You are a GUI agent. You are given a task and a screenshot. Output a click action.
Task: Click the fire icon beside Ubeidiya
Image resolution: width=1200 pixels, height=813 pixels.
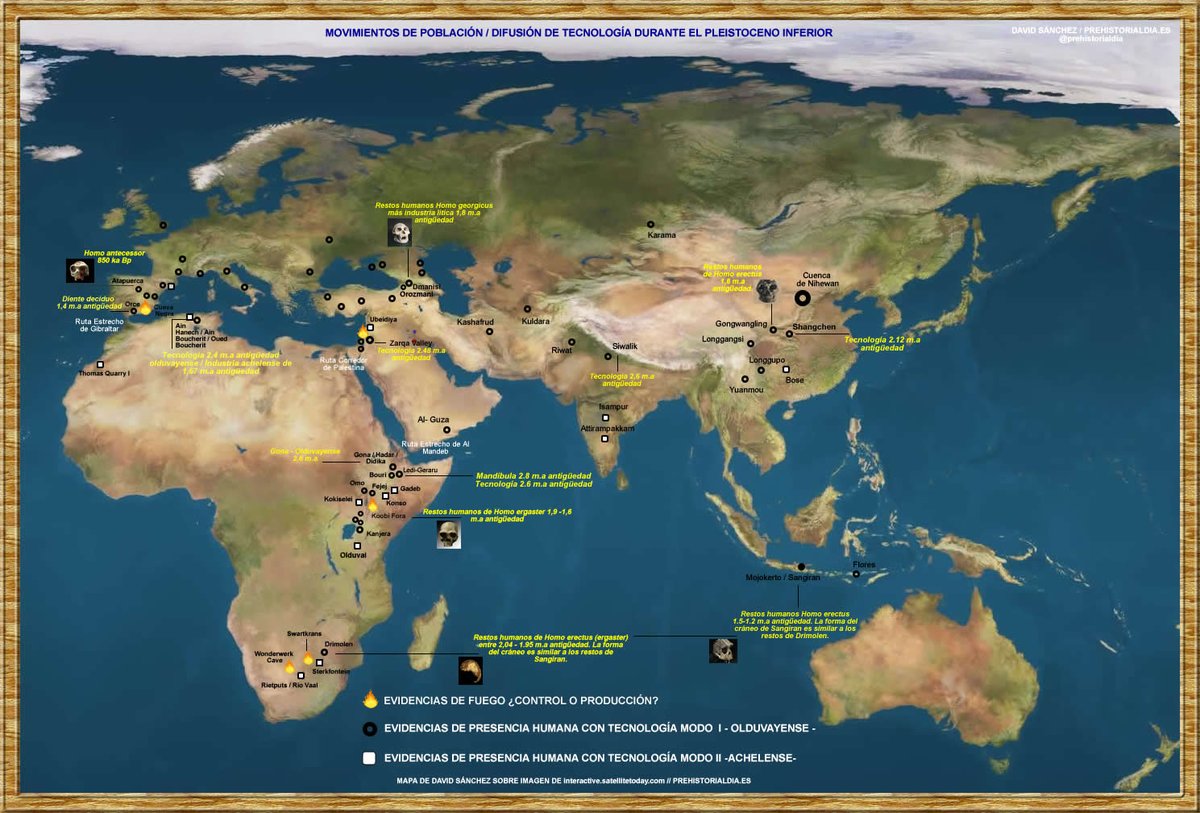pos(362,330)
